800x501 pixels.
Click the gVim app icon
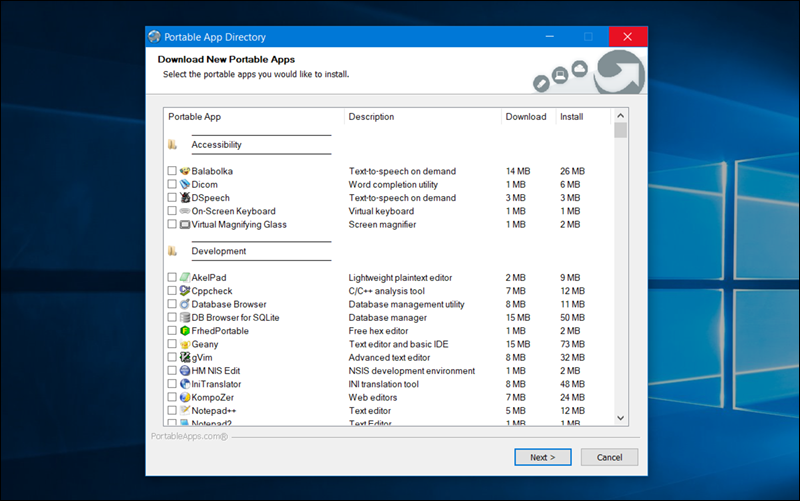click(185, 358)
